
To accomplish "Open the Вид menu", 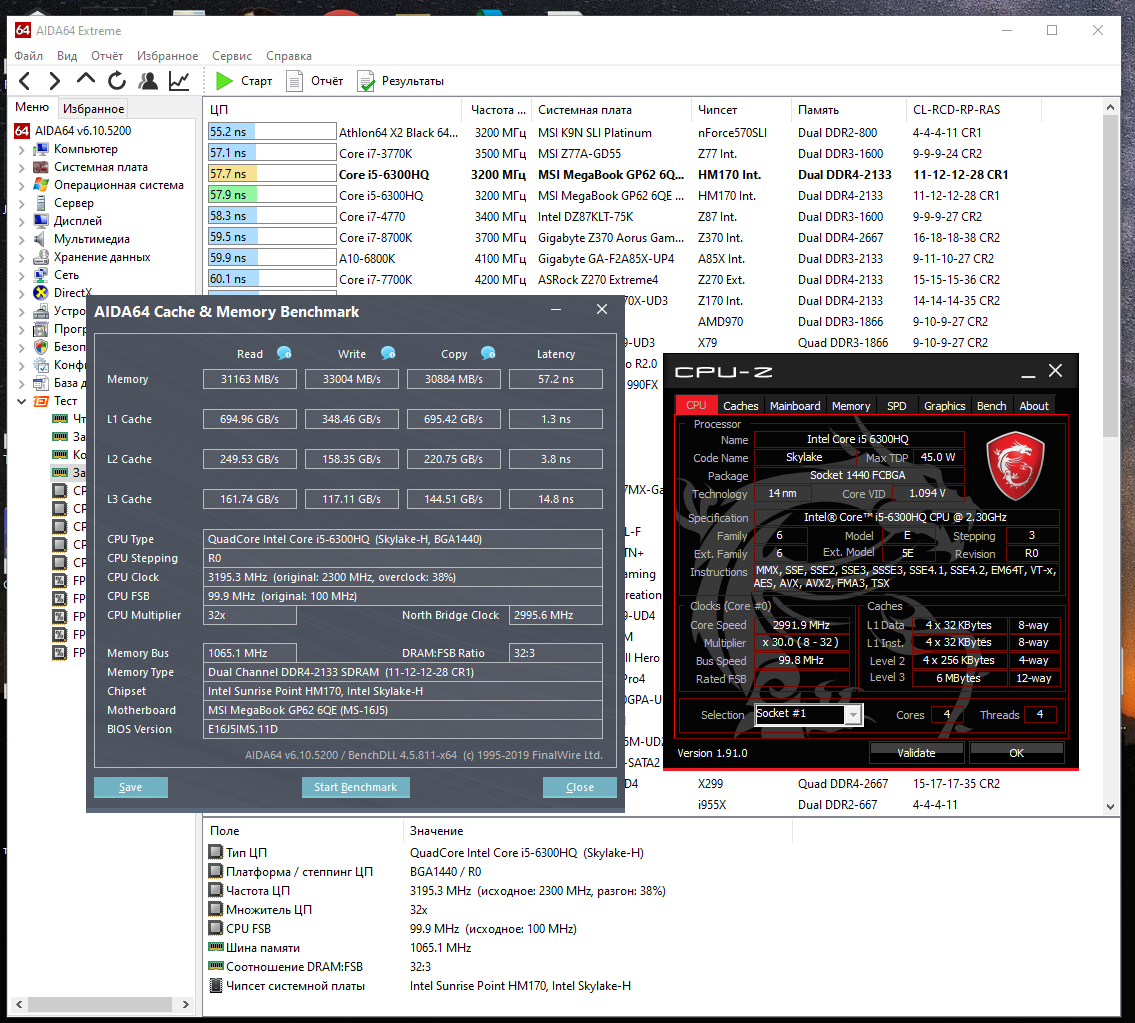I will coord(67,56).
